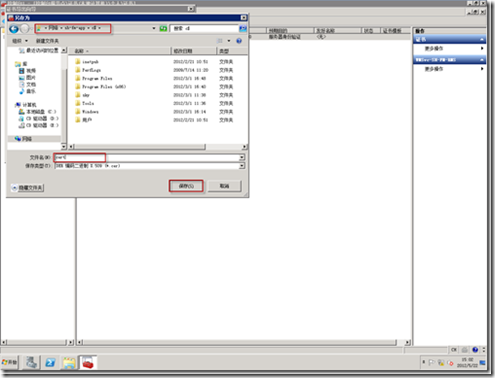Go back with the blue back arrow
Viewport: 495px width, 378px height.
point(14,29)
